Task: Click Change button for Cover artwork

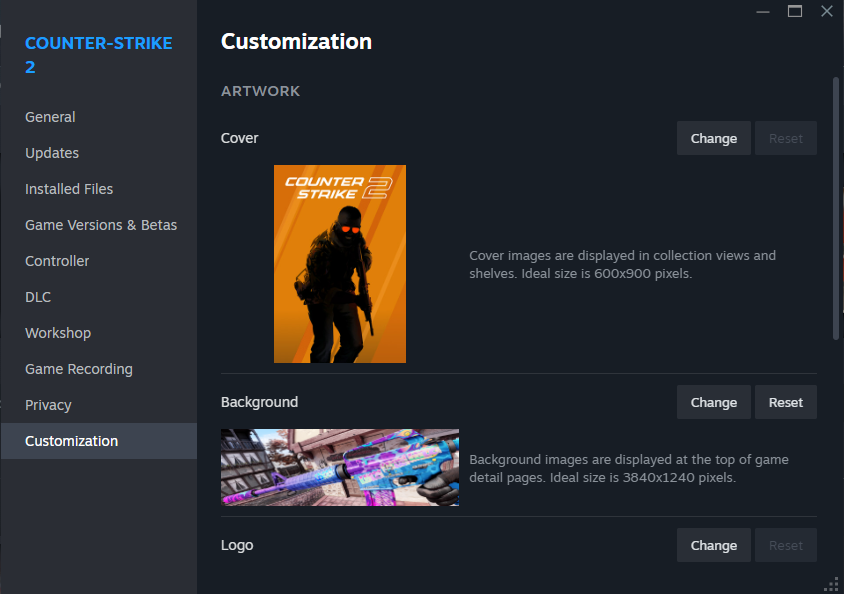Action: [x=714, y=138]
